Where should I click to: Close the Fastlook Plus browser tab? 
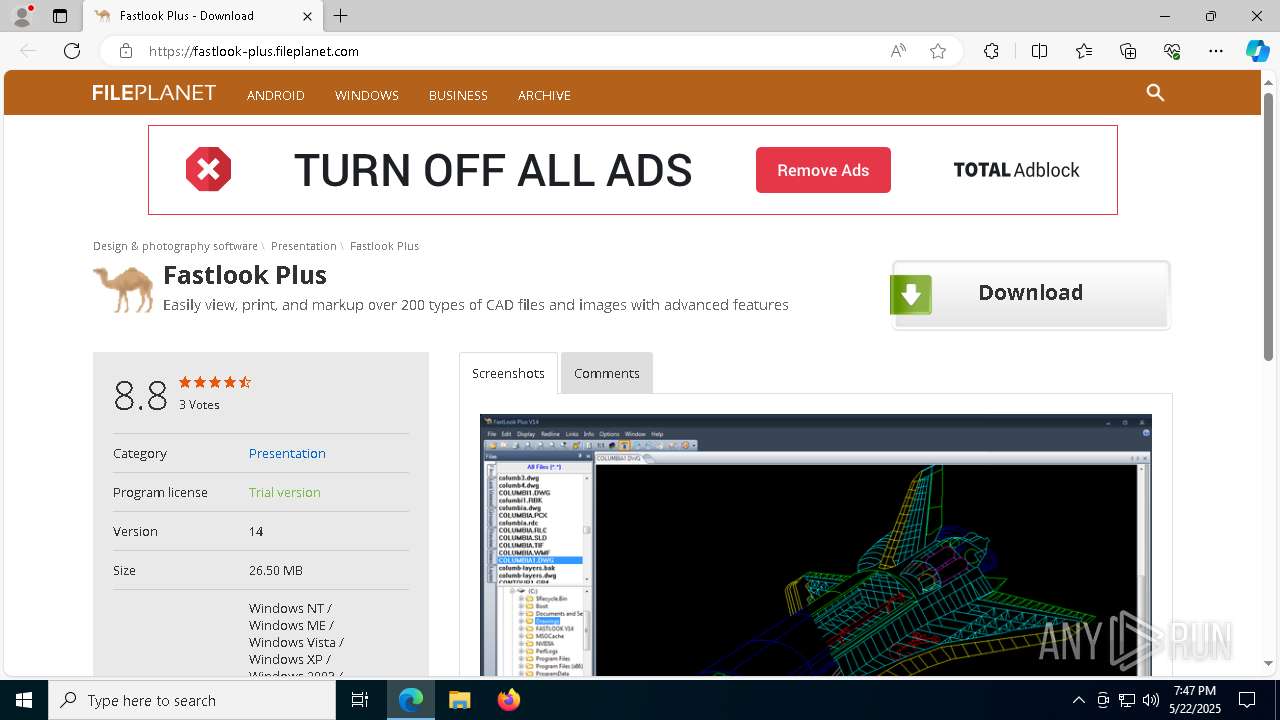click(x=308, y=16)
